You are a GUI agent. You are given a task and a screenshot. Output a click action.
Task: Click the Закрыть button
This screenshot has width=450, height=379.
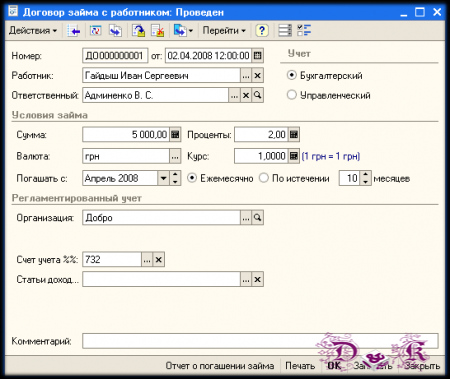(x=422, y=366)
